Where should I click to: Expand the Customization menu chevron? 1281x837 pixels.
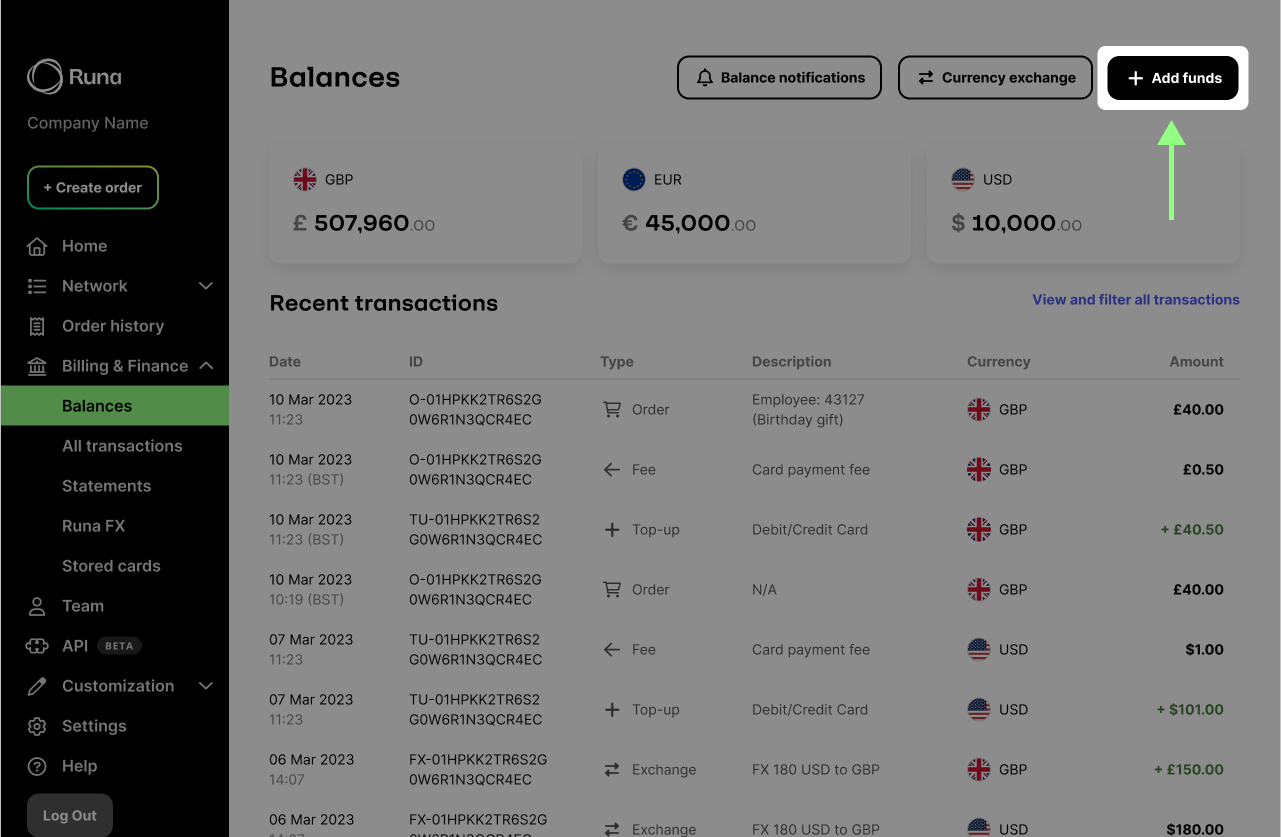206,686
